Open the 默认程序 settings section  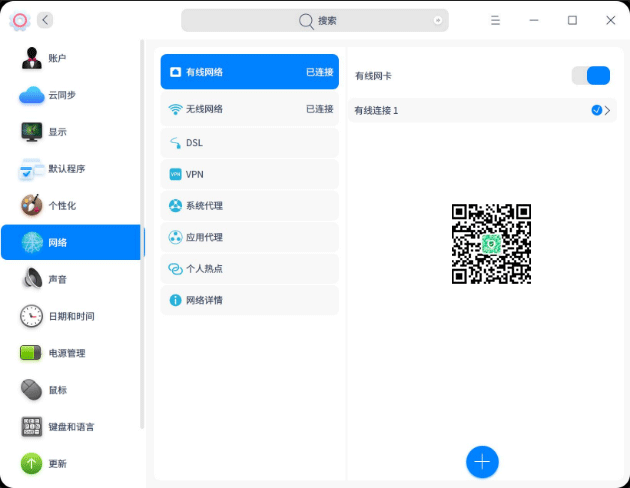(x=71, y=169)
